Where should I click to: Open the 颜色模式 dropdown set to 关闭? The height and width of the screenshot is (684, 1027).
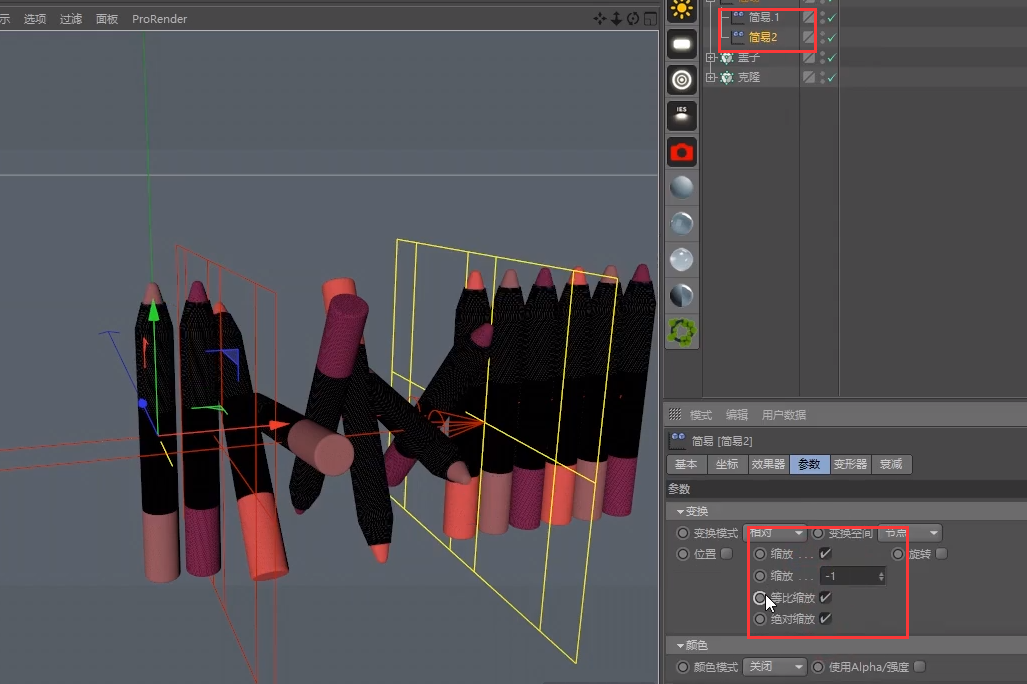[x=775, y=666]
